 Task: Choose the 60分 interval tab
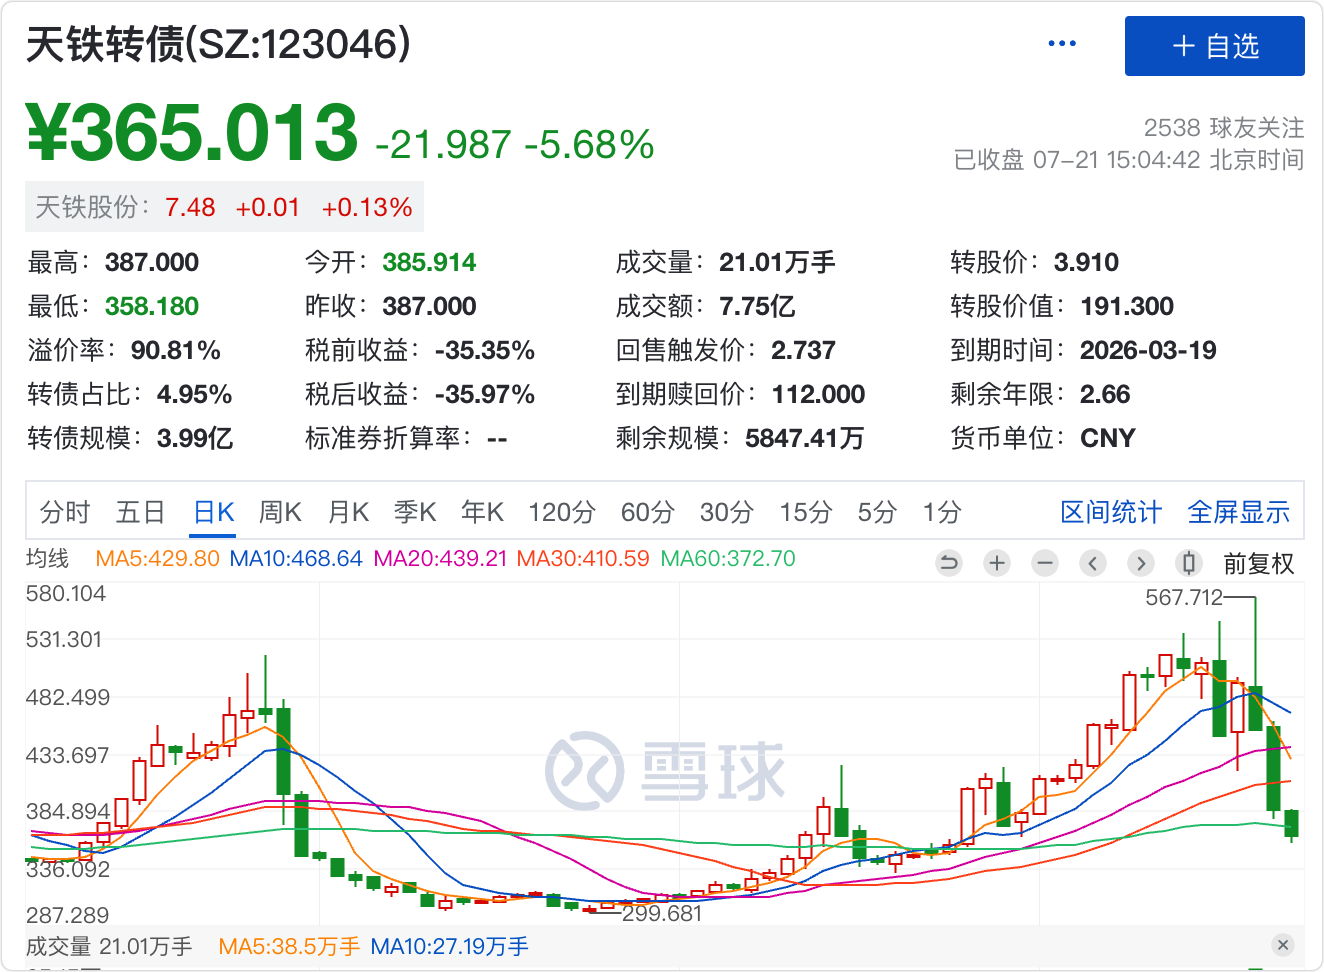pyautogui.click(x=647, y=513)
